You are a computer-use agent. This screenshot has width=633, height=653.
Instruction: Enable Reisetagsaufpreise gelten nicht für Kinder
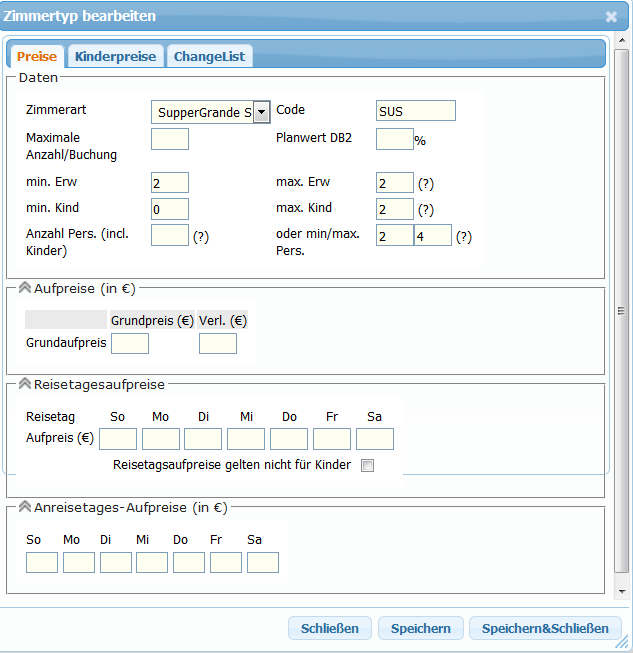point(367,466)
